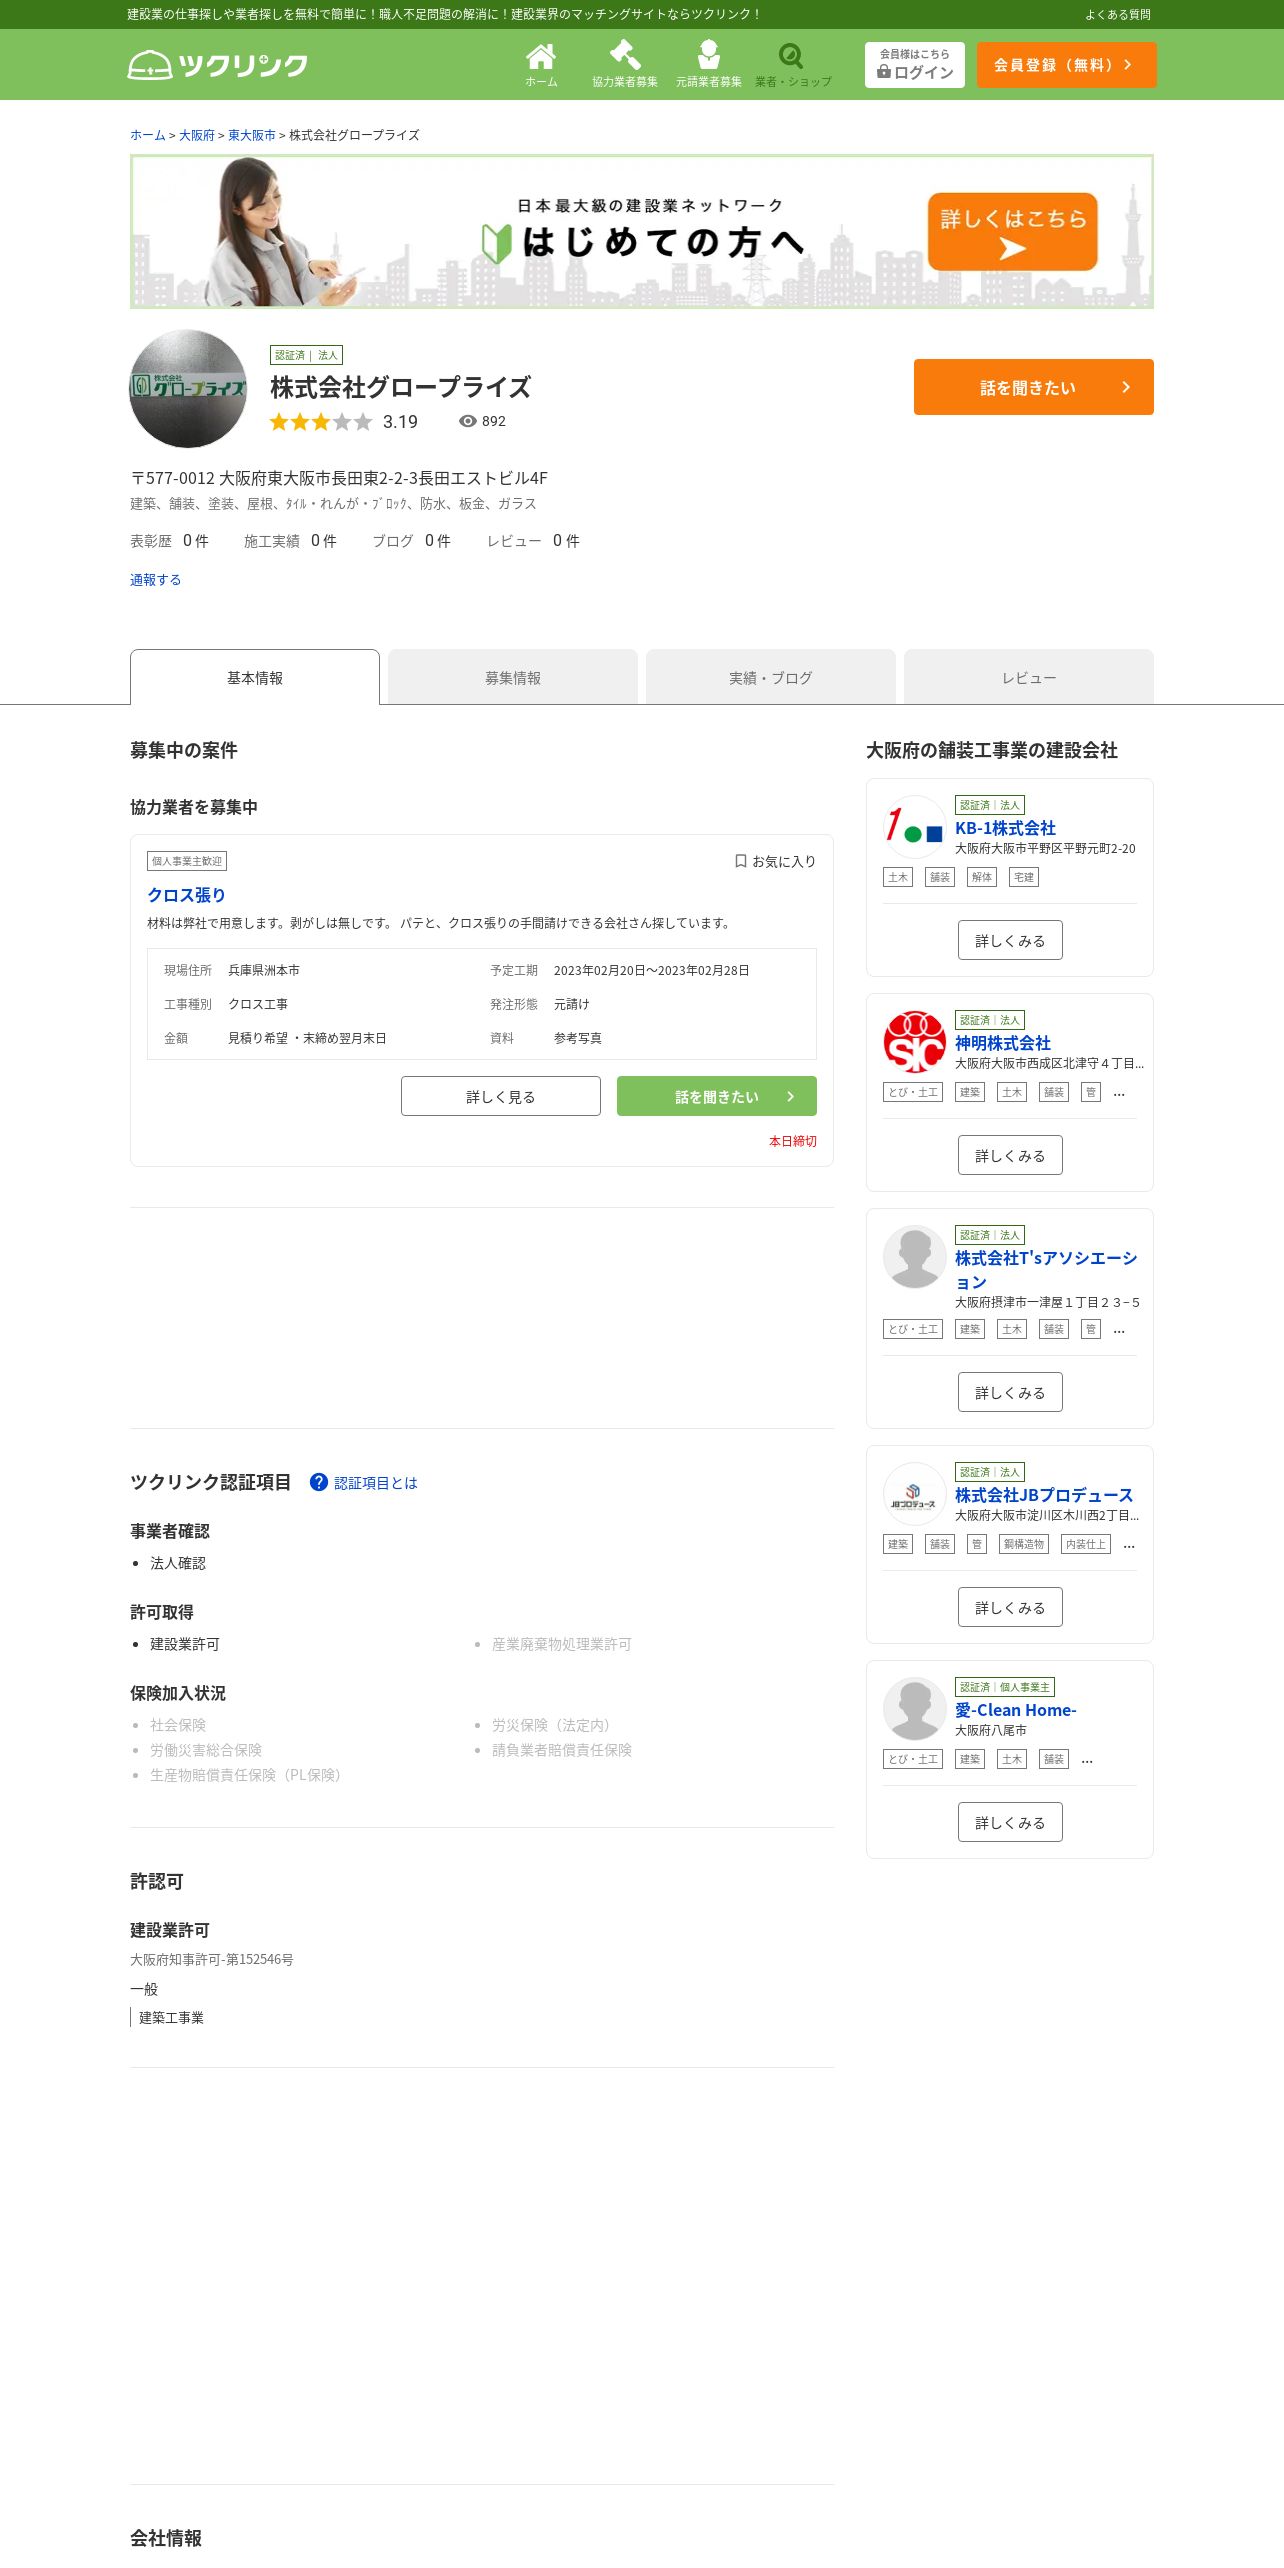Click the ログイン lock button
Screen dimensions: 1284x2568
[x=915, y=65]
